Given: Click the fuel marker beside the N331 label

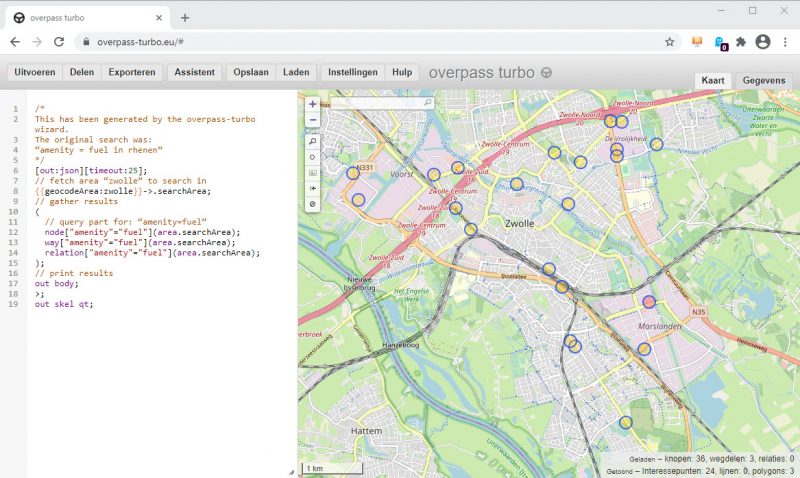Looking at the screenshot, I should [x=353, y=173].
